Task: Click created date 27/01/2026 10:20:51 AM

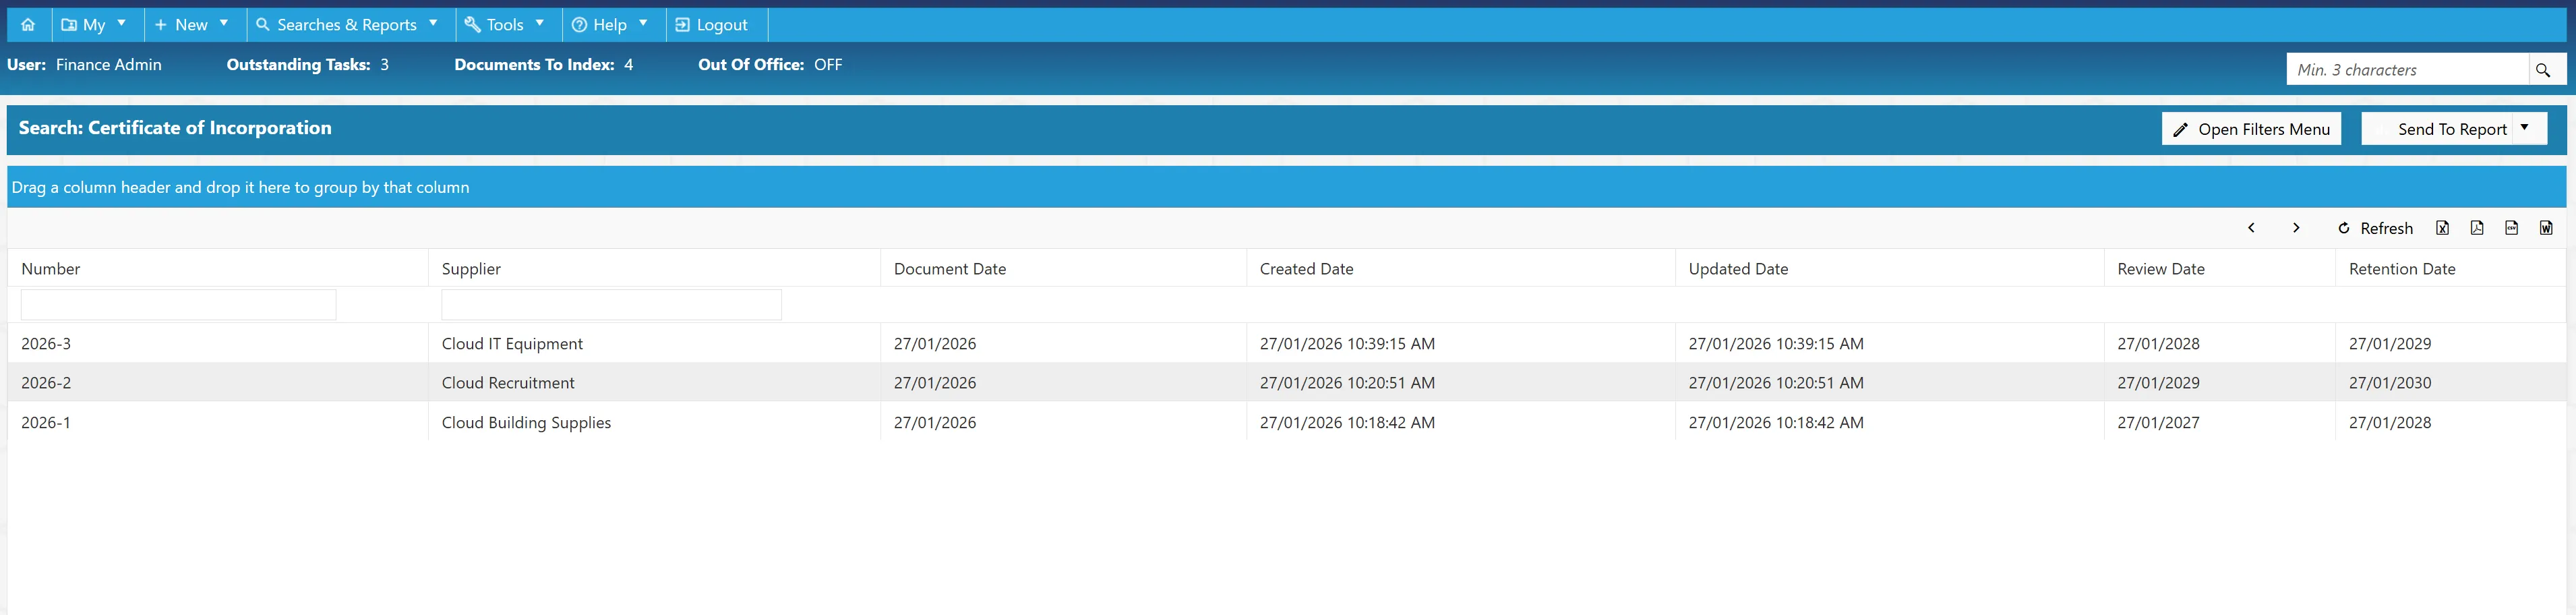Action: click(x=1347, y=383)
